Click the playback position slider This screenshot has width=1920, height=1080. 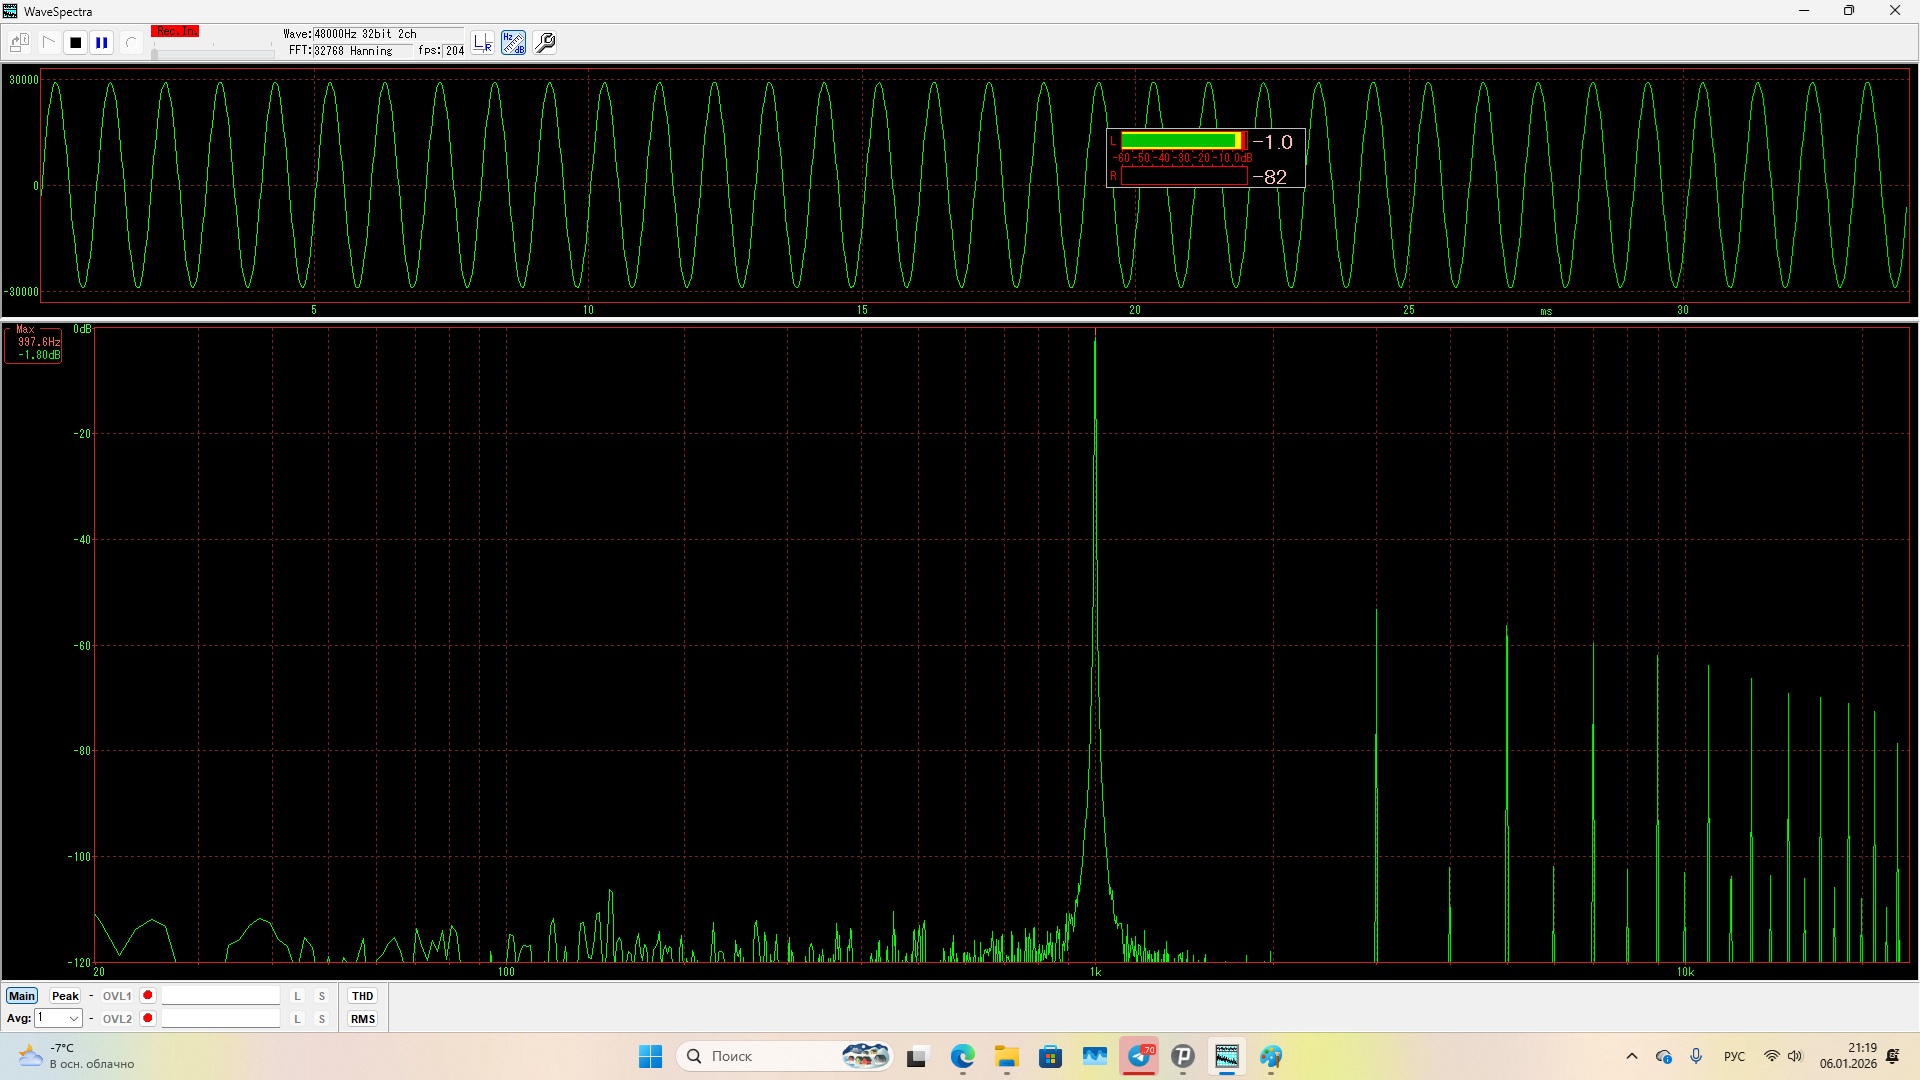212,54
